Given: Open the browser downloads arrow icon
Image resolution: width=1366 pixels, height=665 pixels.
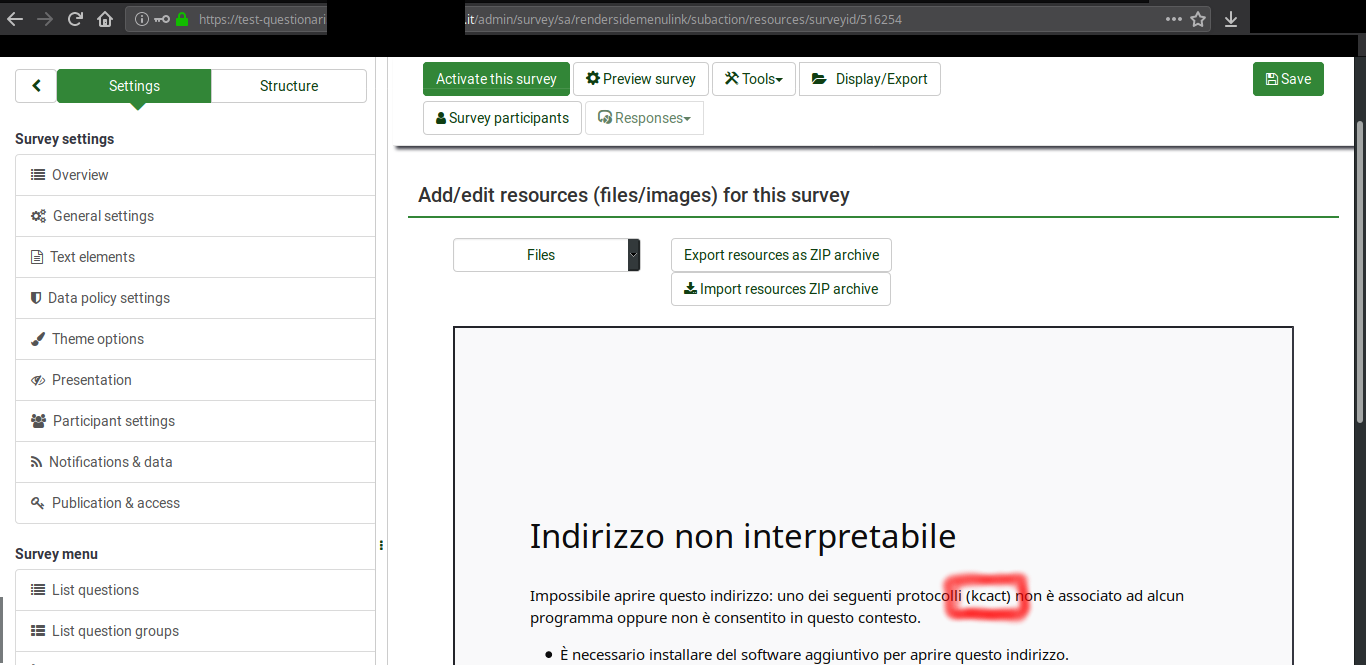Looking at the screenshot, I should 1231,19.
